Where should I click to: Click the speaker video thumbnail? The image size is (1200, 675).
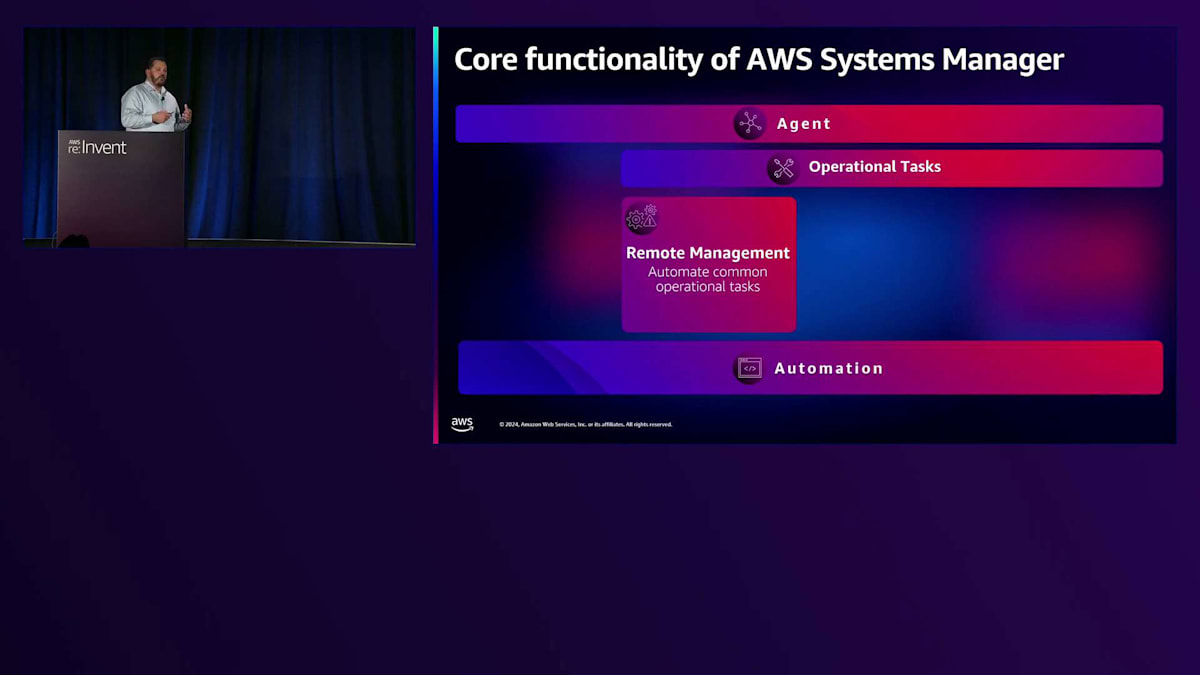click(219, 137)
